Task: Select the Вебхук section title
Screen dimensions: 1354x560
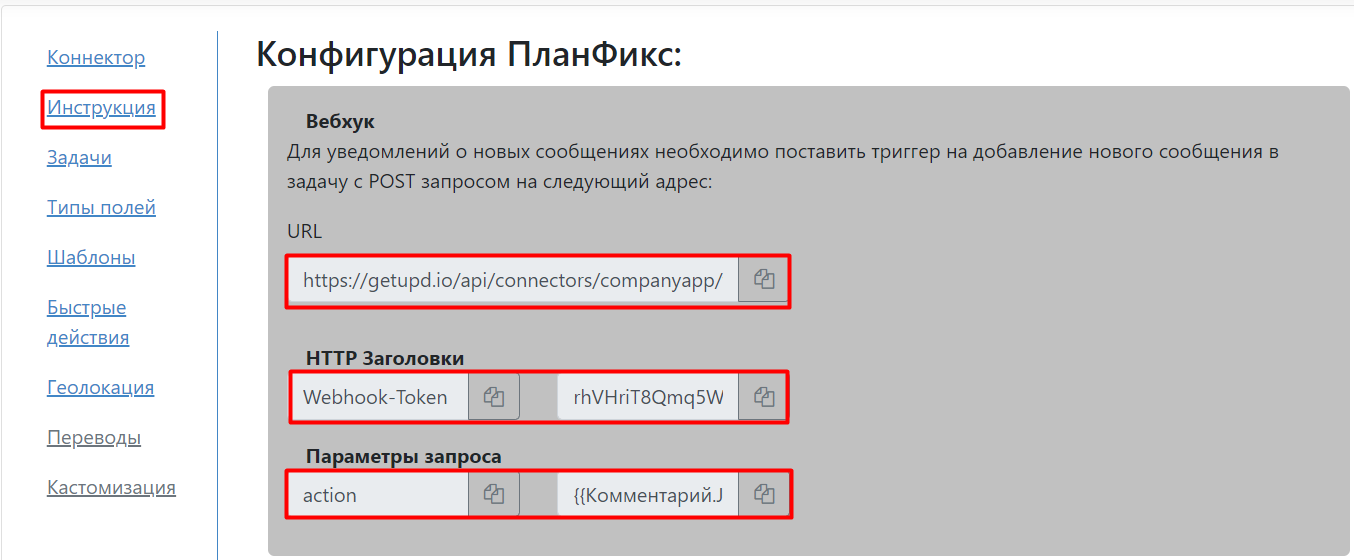Action: pos(340,121)
